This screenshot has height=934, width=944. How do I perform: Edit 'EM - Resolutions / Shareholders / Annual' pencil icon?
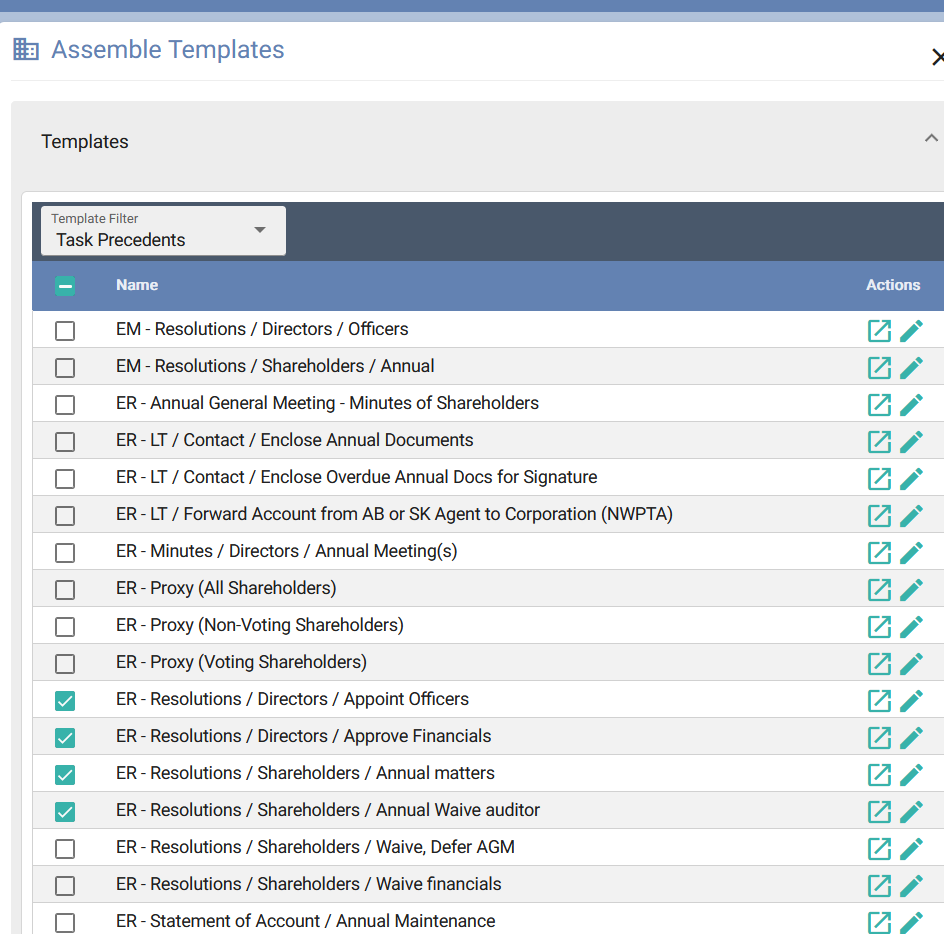911,368
